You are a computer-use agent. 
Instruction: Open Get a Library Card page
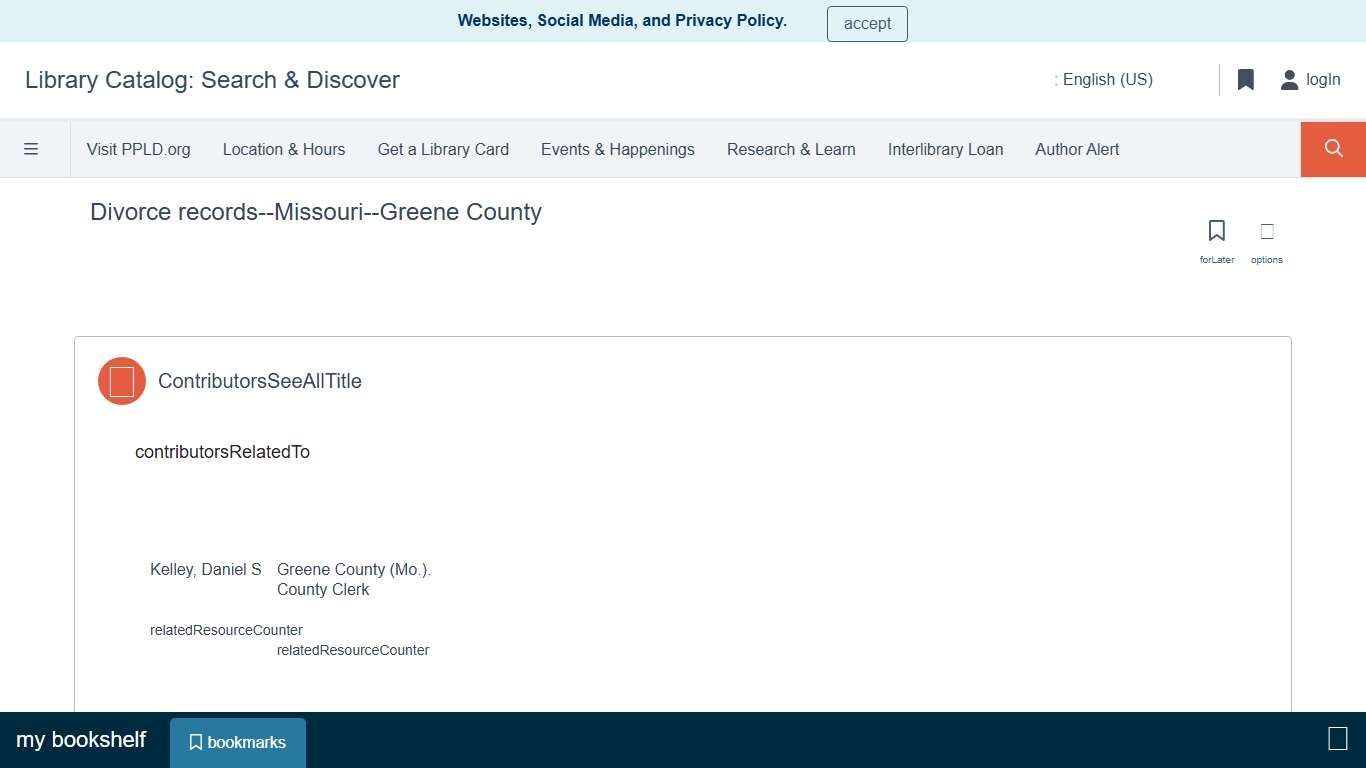[x=443, y=149]
